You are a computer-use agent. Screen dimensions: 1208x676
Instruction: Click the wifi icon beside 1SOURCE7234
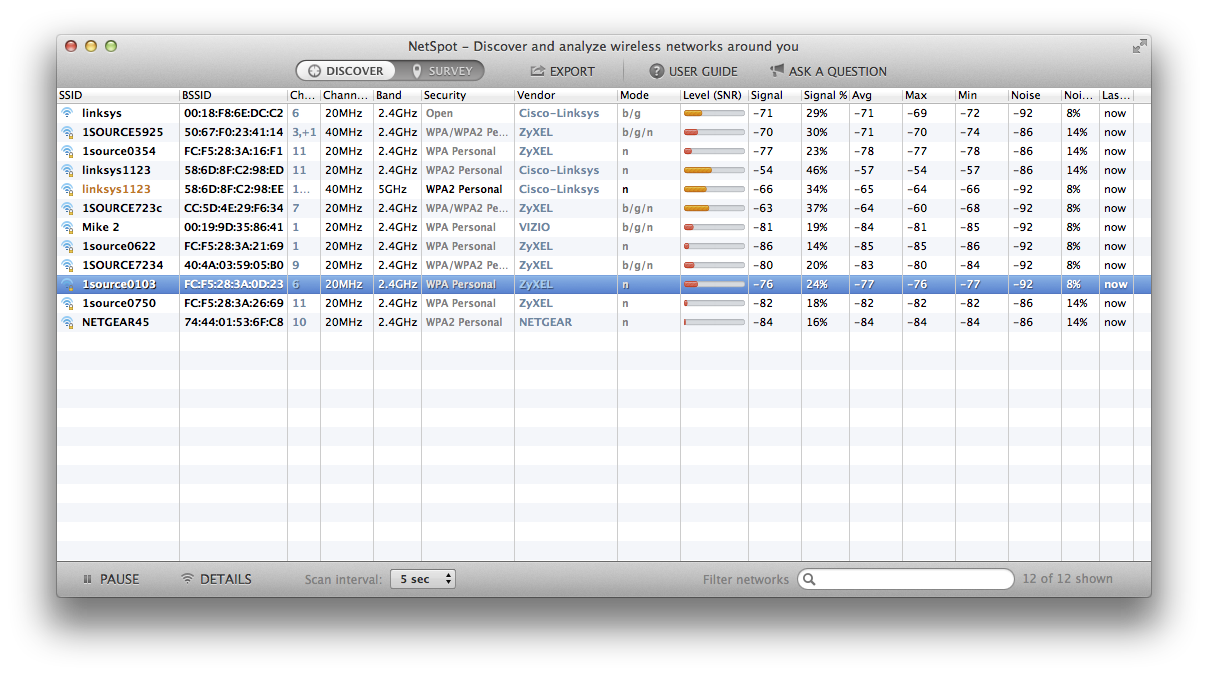(67, 265)
